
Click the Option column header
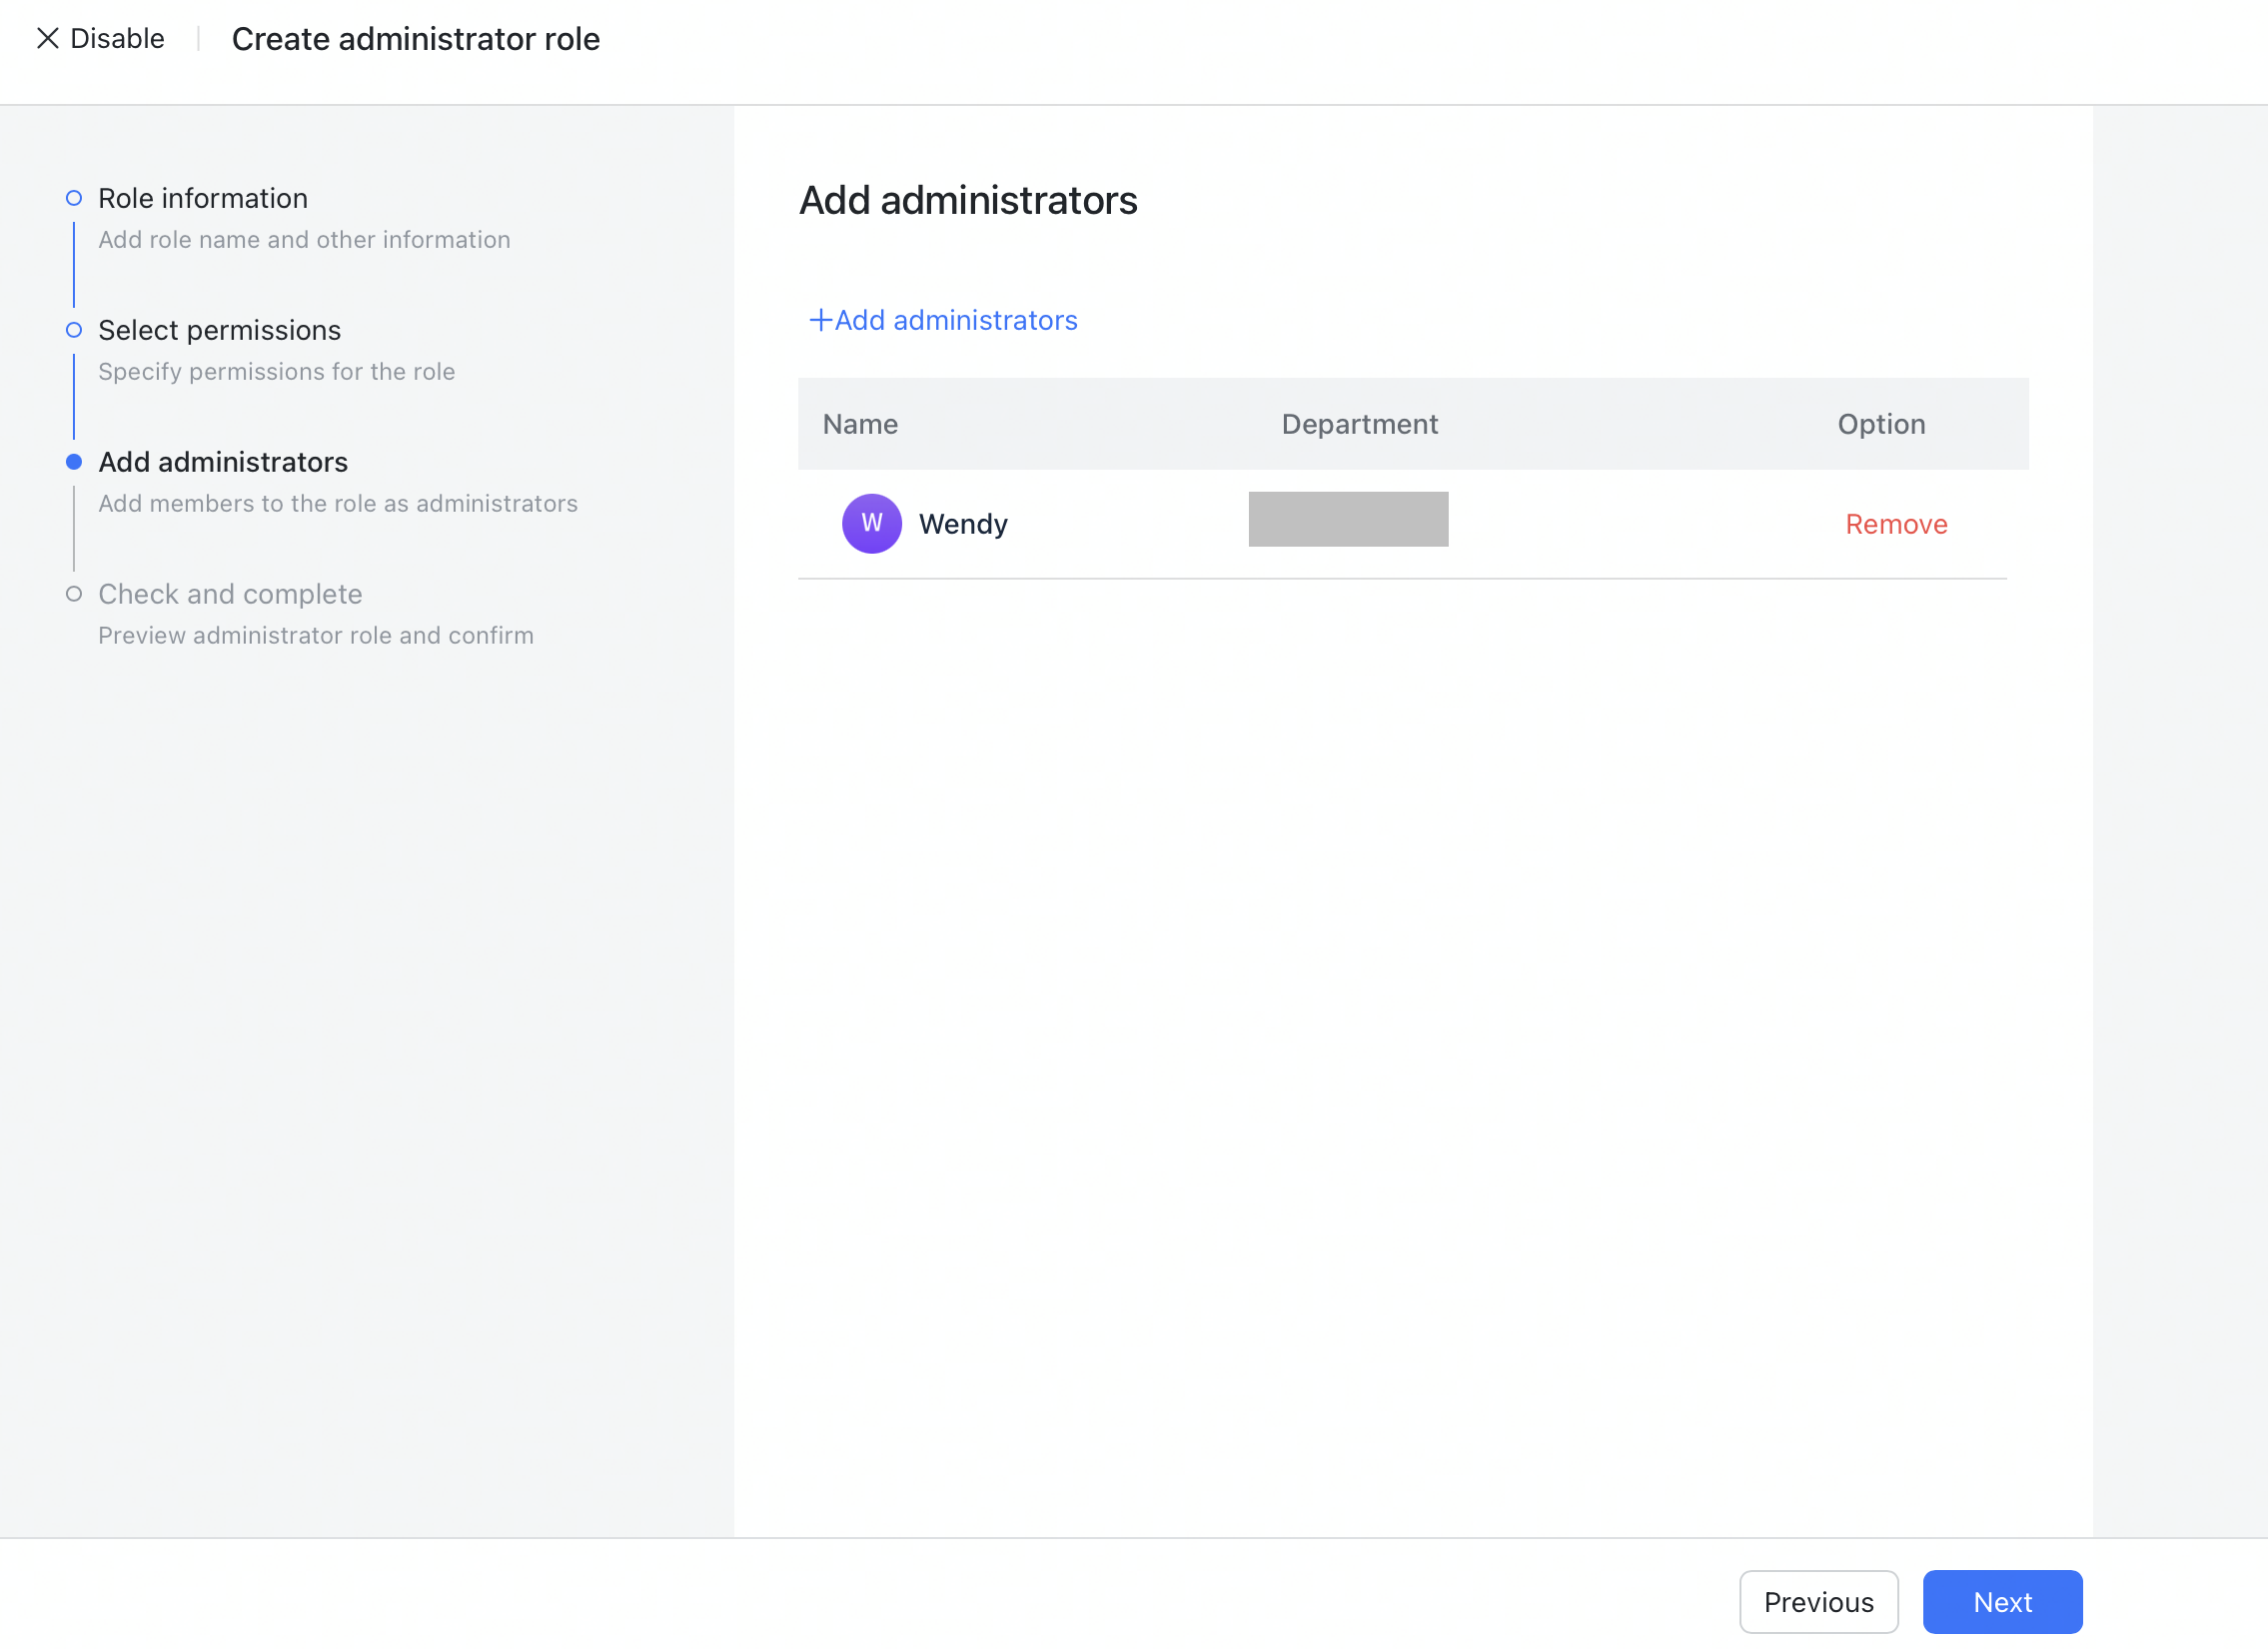click(1881, 424)
